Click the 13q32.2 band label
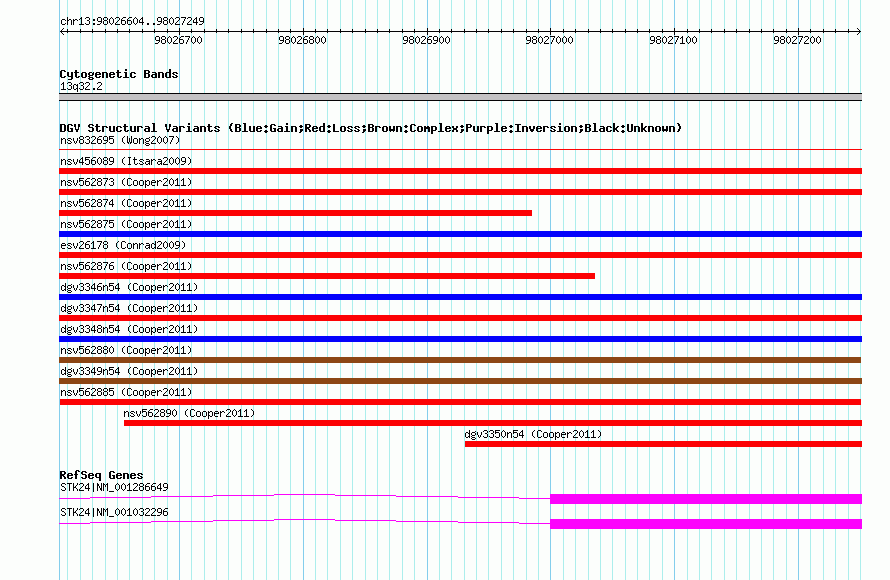Screen dimensions: 890x580 click(81, 86)
